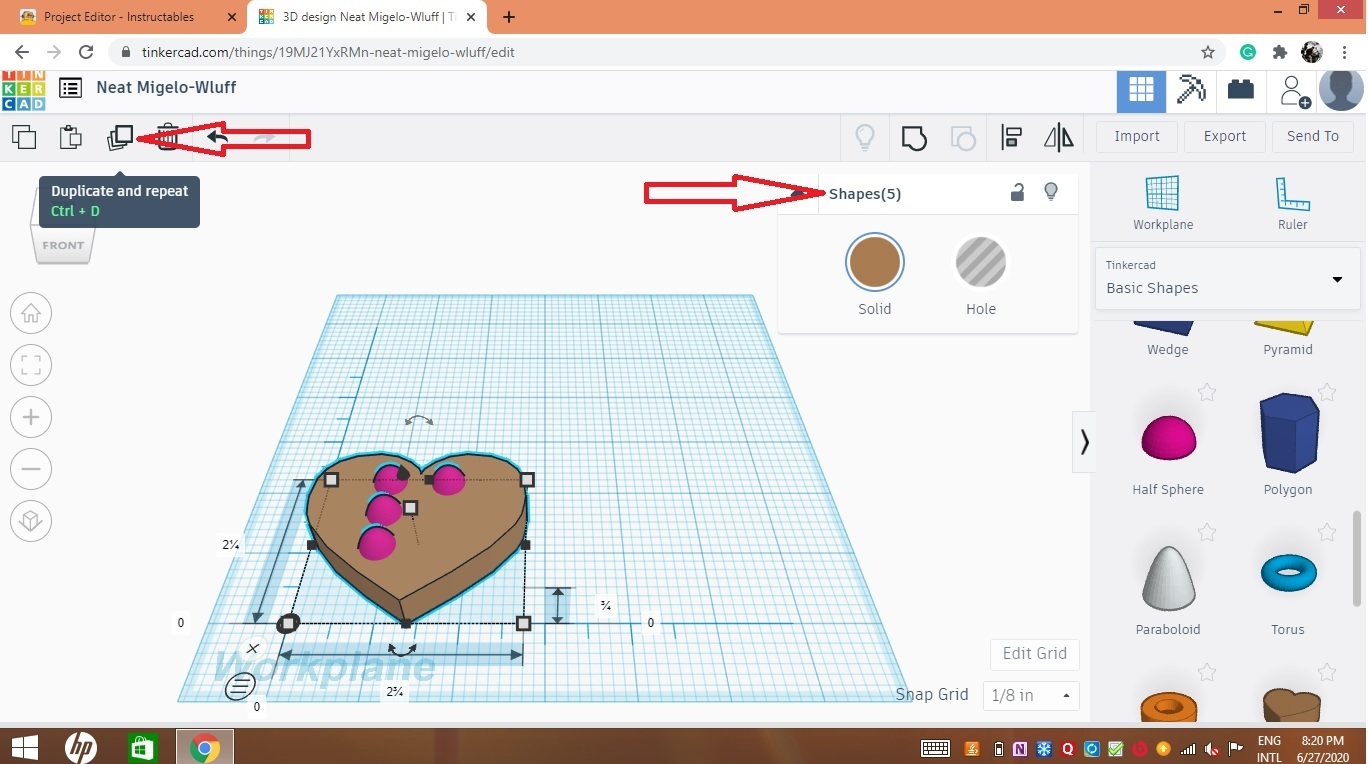Open the Align tool
This screenshot has height=764, width=1368.
pos(1011,137)
